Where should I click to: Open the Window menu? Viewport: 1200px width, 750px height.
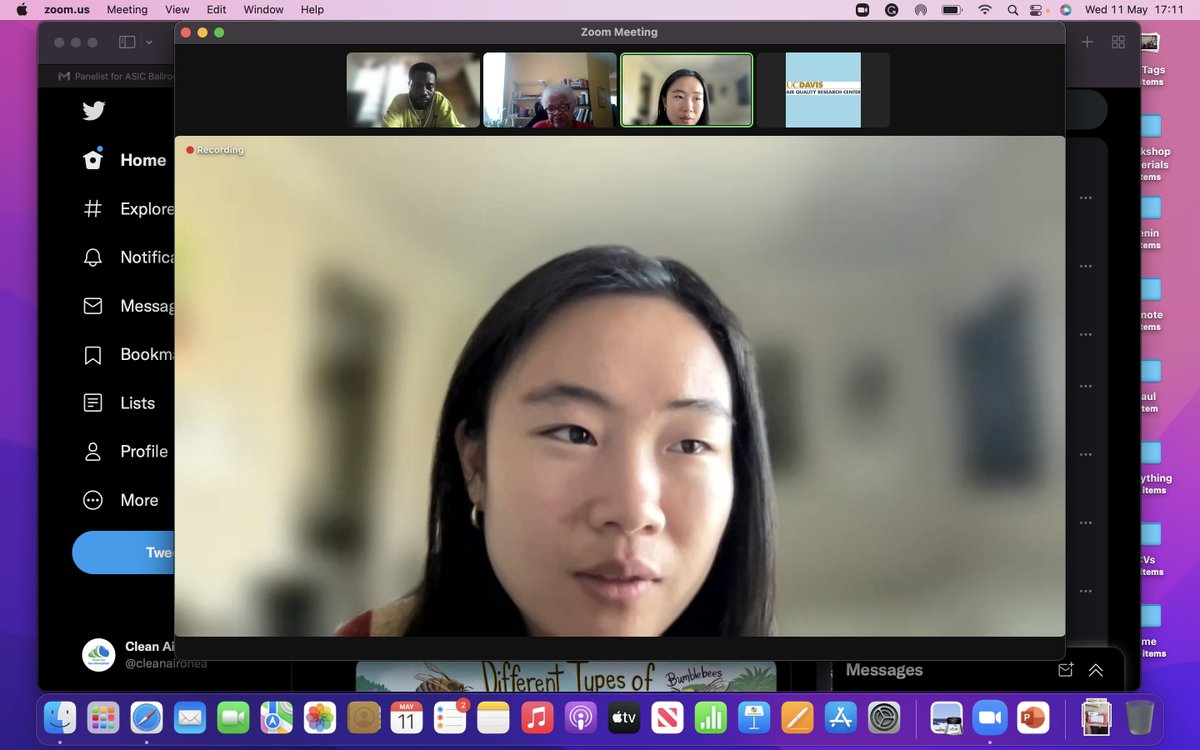tap(263, 9)
